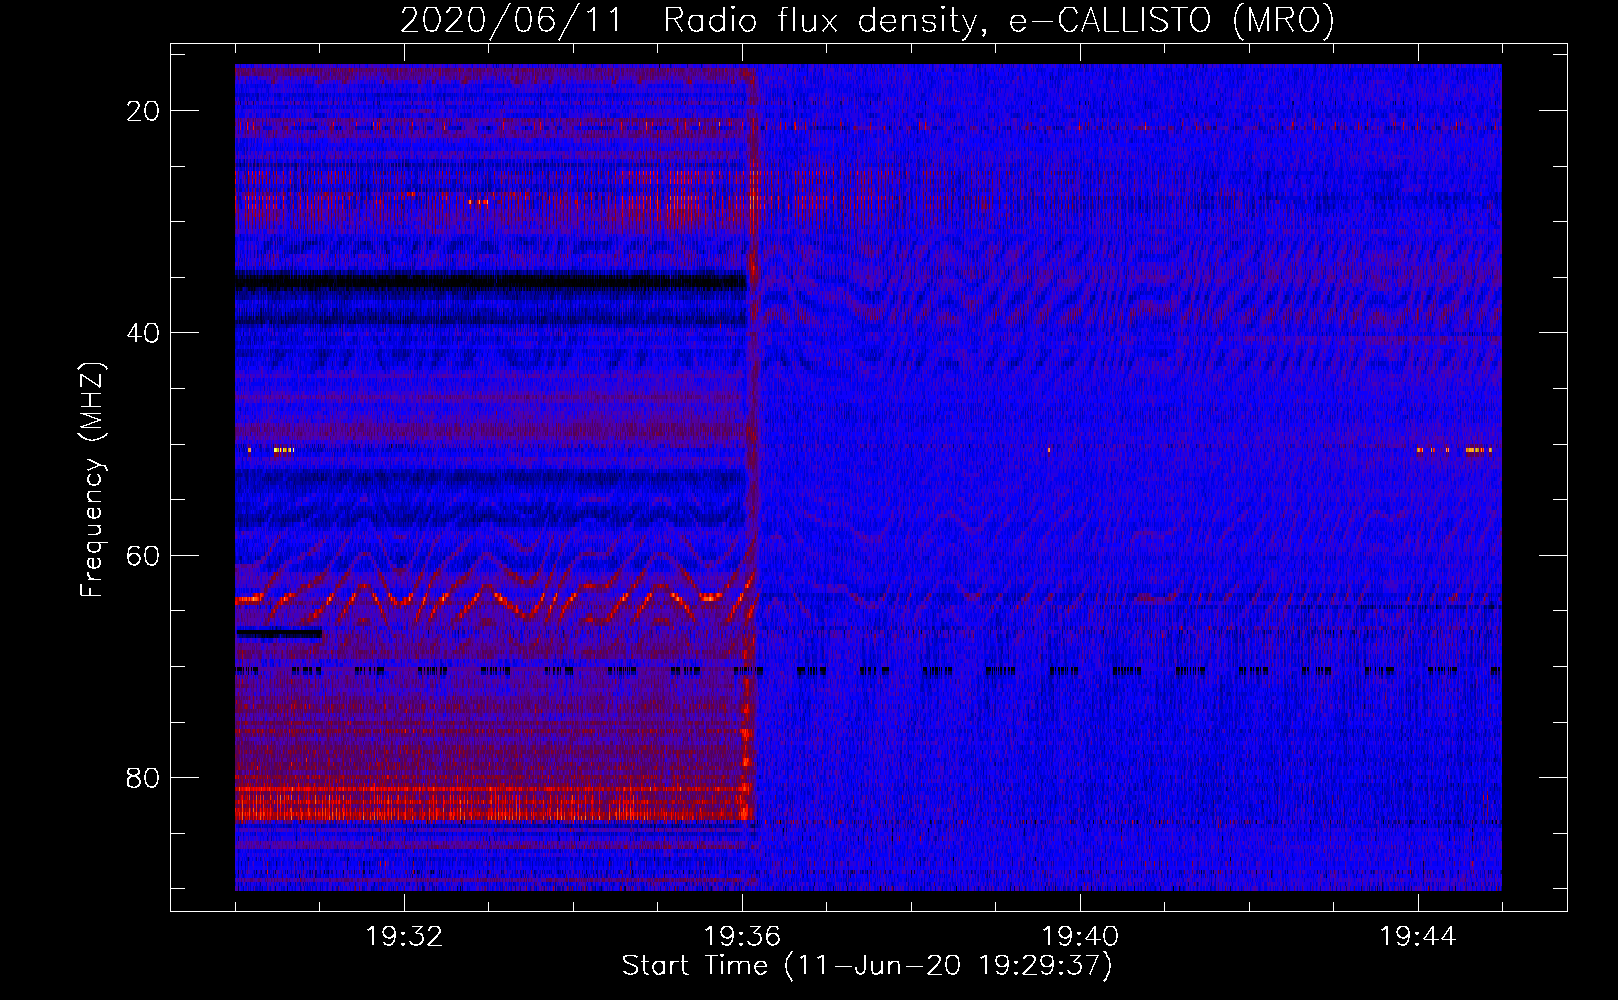The width and height of the screenshot is (1618, 1000).
Task: Click the "Frequency (MHZ)" axis label
Action: [x=92, y=480]
